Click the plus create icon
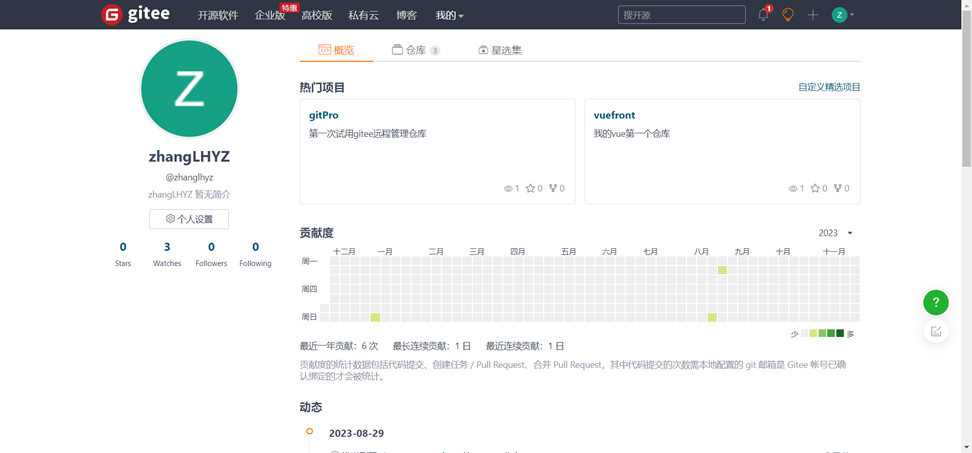 pyautogui.click(x=813, y=15)
